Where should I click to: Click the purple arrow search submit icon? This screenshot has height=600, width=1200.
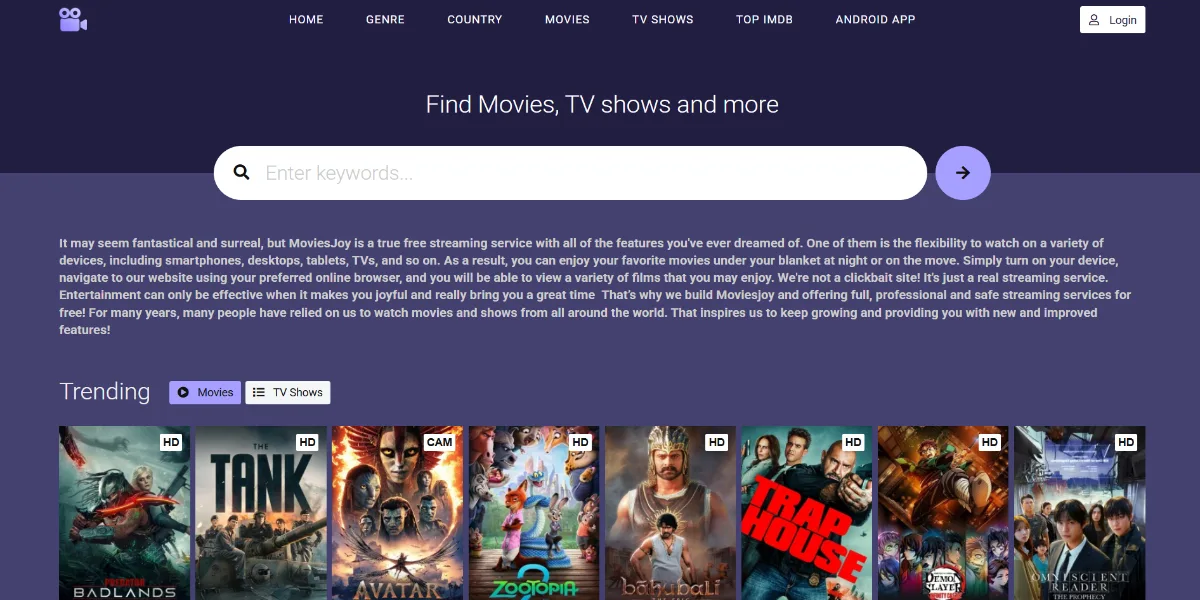click(x=962, y=172)
